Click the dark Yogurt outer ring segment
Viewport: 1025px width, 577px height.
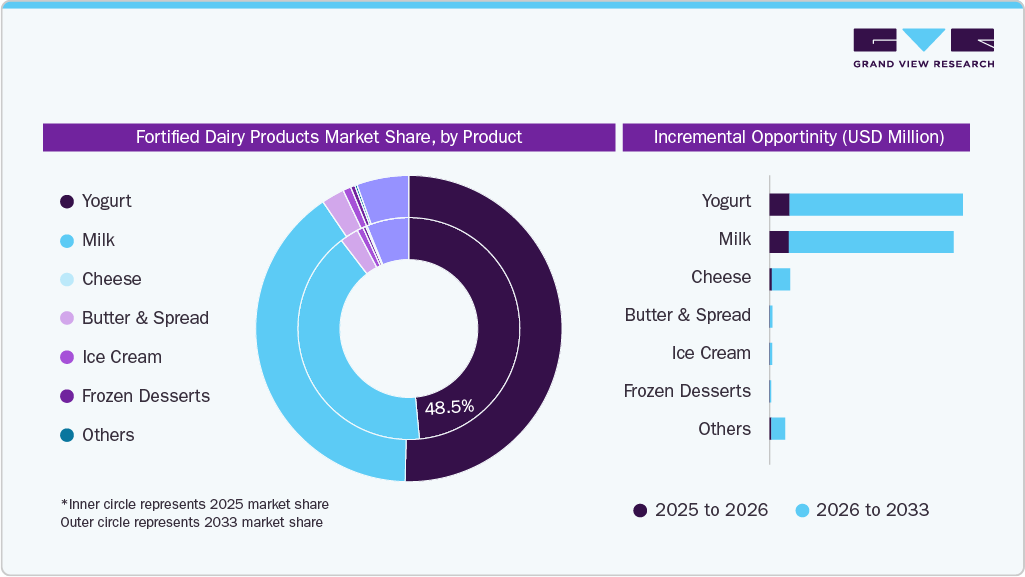click(539, 327)
